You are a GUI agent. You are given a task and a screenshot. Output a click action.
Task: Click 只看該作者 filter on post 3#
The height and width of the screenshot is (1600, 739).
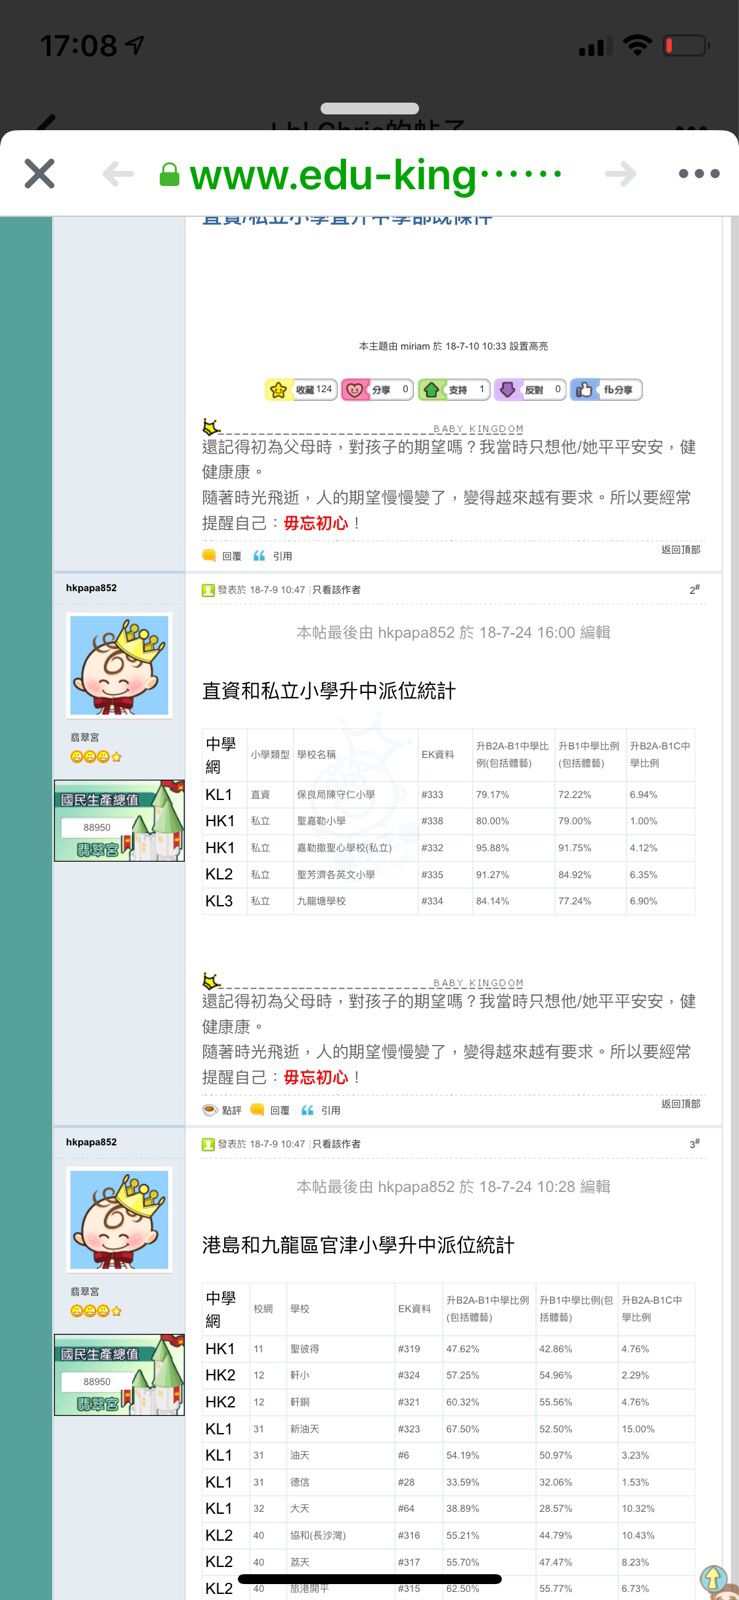[x=337, y=1144]
